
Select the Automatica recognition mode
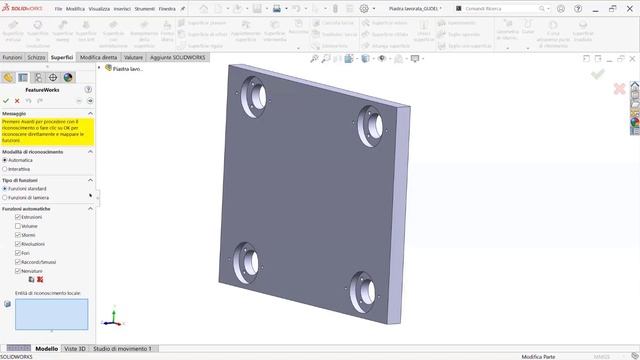[x=5, y=160]
